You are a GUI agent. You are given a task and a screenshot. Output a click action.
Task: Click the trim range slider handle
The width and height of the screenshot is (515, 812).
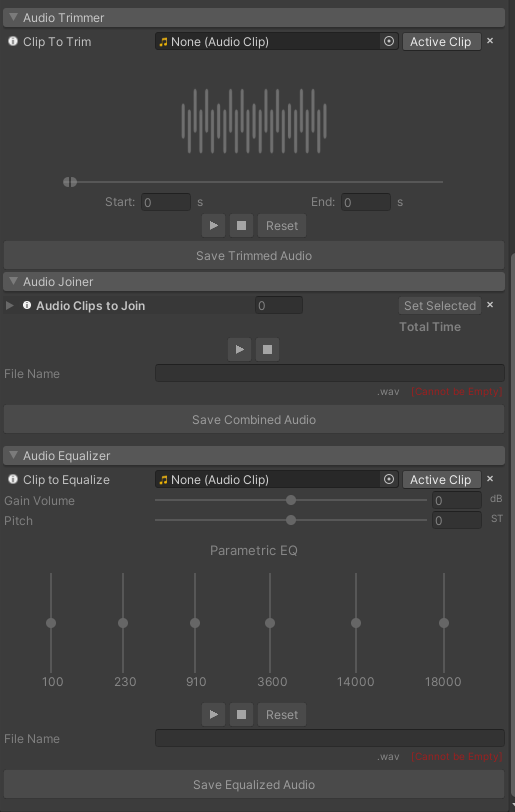pos(70,182)
